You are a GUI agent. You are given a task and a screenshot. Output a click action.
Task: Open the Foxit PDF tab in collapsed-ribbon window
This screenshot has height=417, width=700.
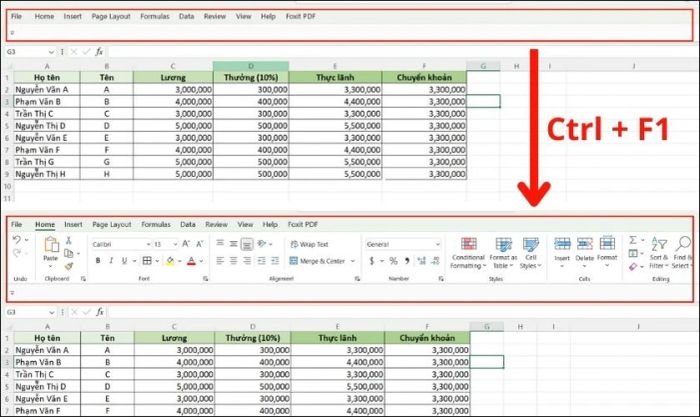point(300,17)
